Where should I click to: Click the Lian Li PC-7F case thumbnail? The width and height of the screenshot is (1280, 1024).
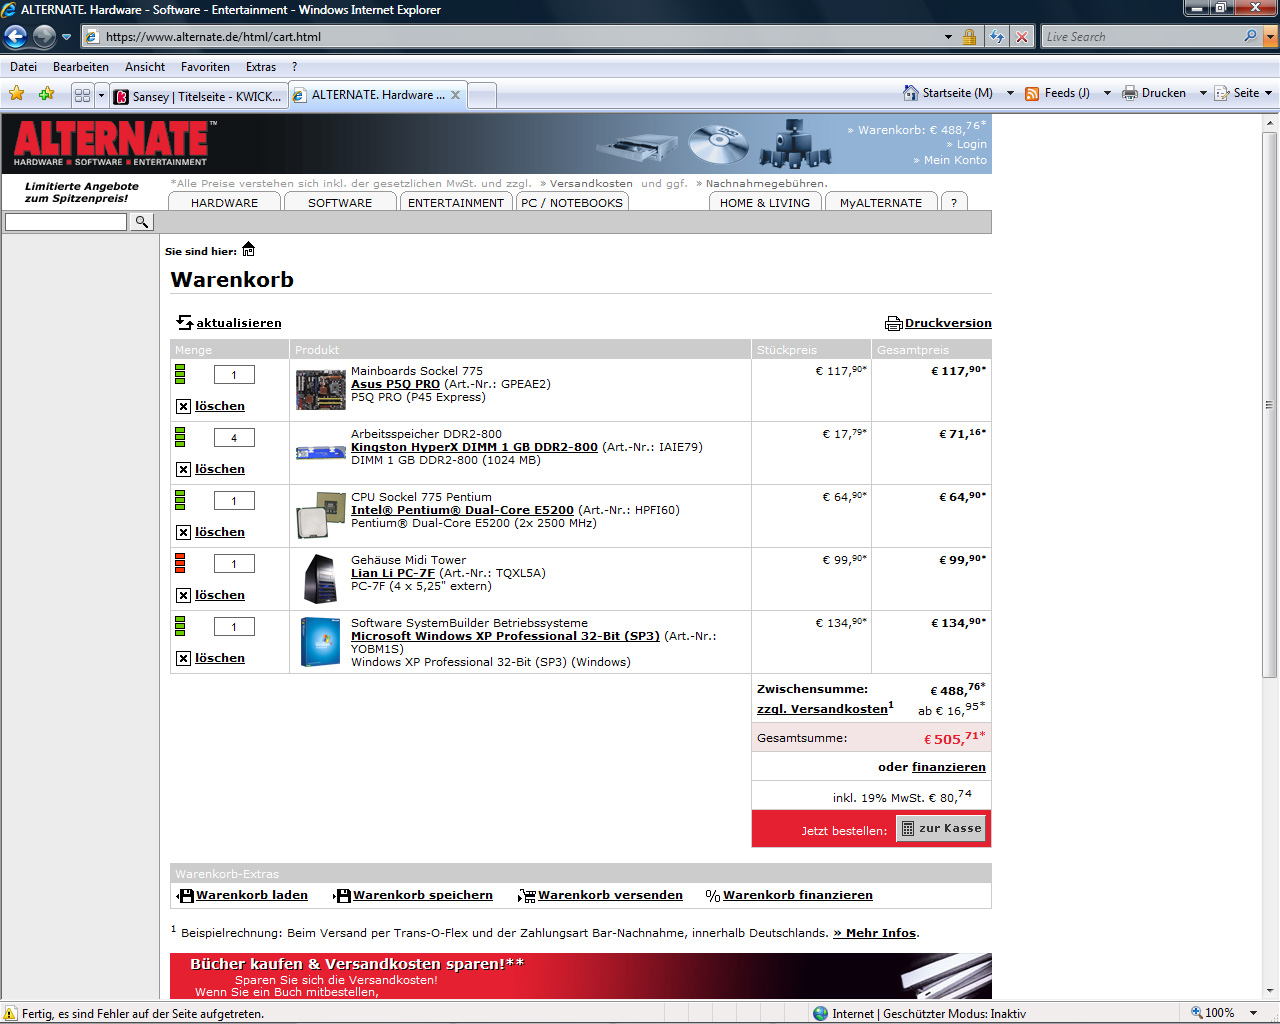(x=321, y=579)
